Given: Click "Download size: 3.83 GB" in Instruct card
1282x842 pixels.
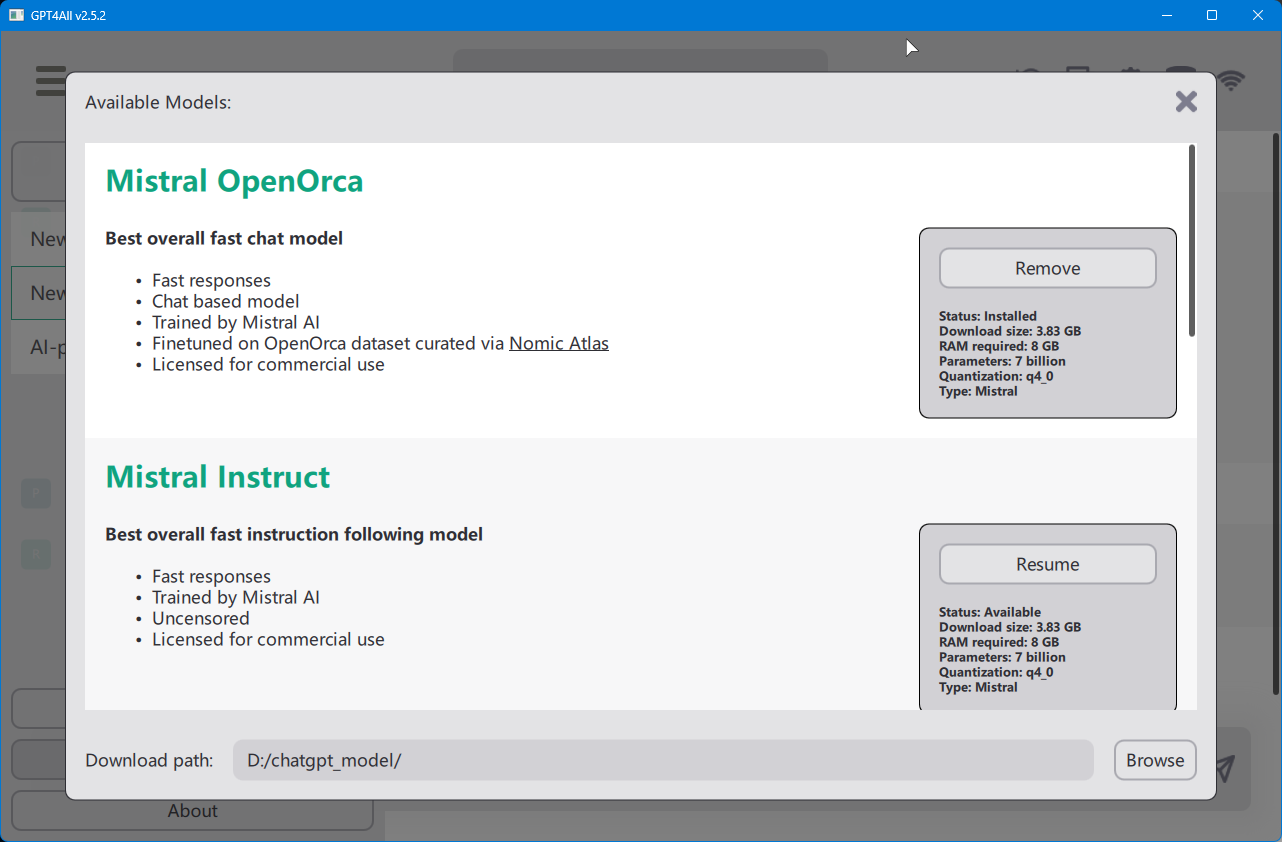Looking at the screenshot, I should [1010, 627].
